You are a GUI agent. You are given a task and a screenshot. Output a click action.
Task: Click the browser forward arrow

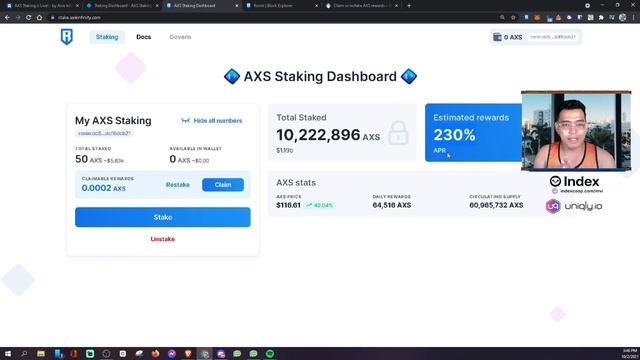point(18,18)
